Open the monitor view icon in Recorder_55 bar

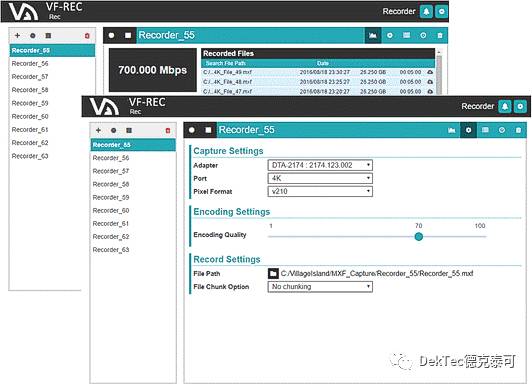[x=452, y=130]
